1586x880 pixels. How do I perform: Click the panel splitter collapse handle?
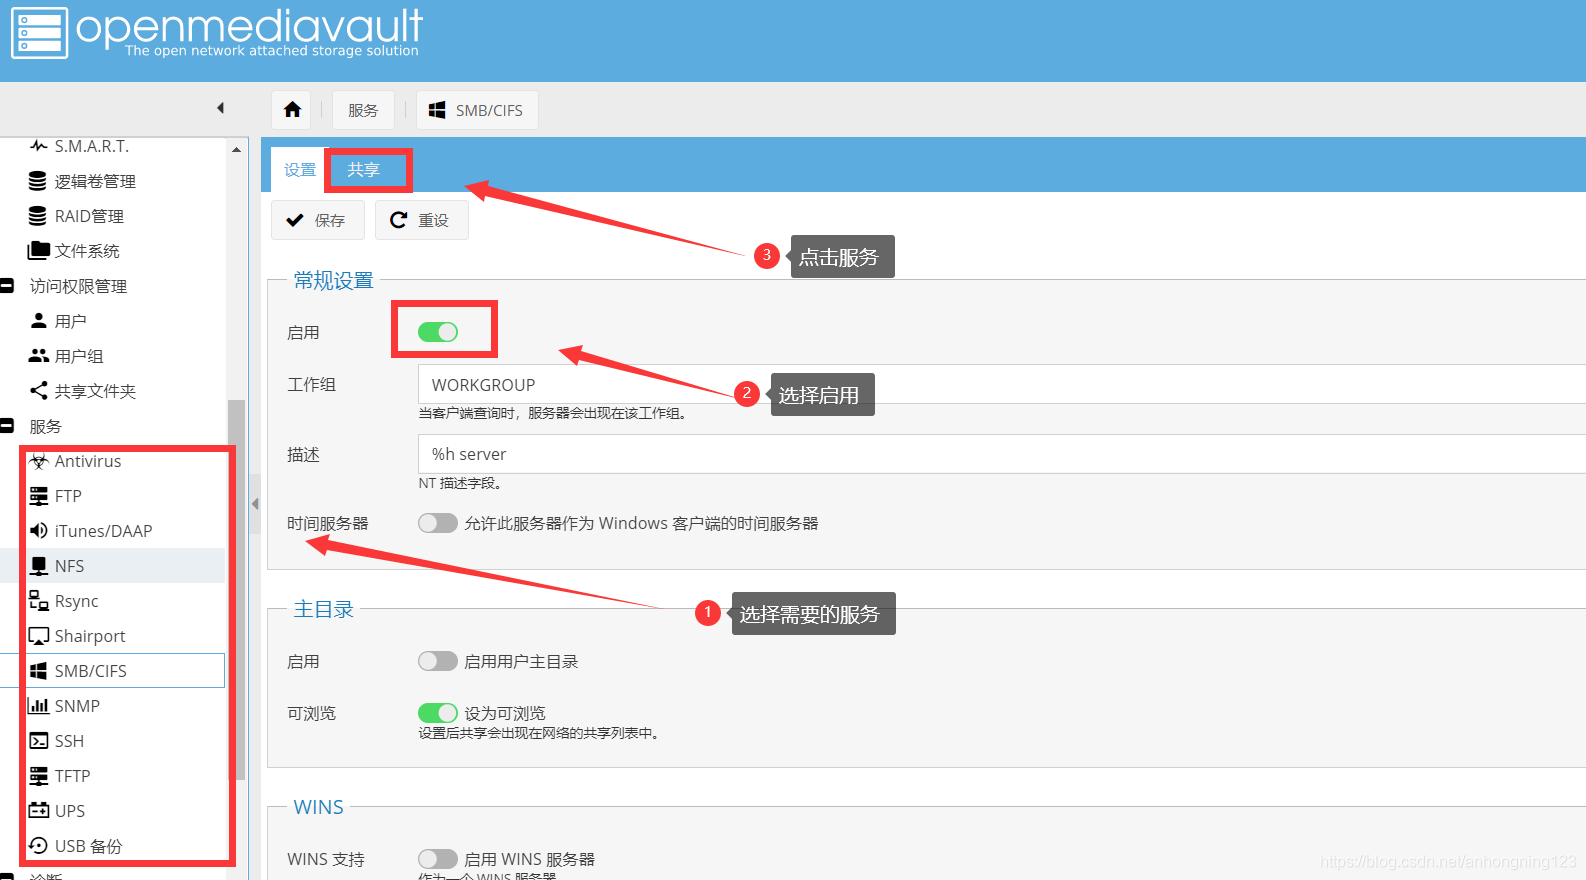click(255, 504)
